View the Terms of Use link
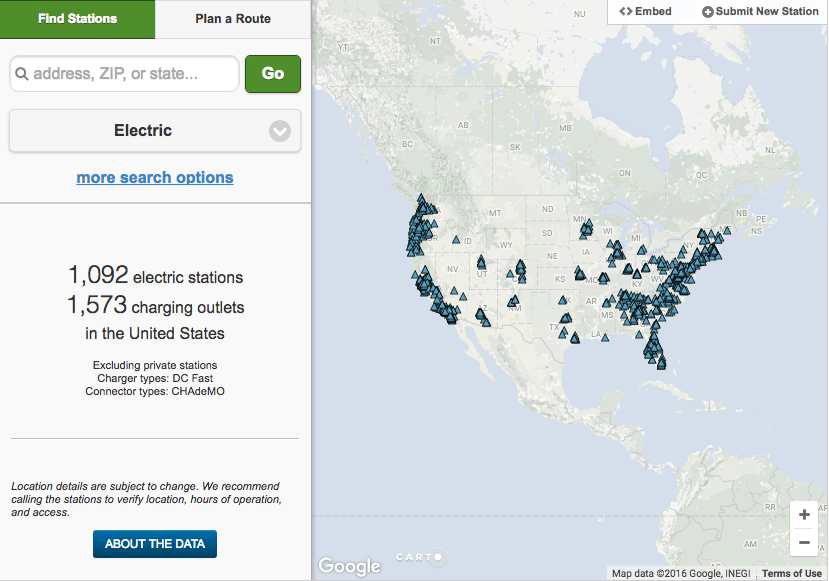This screenshot has height=581, width=829. 790,573
